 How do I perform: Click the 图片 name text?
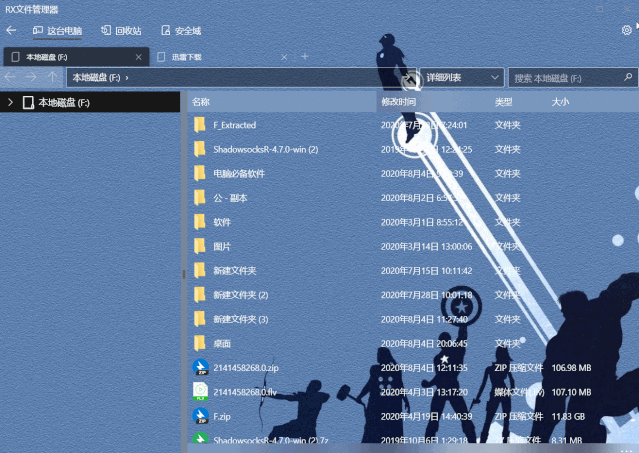[222, 246]
